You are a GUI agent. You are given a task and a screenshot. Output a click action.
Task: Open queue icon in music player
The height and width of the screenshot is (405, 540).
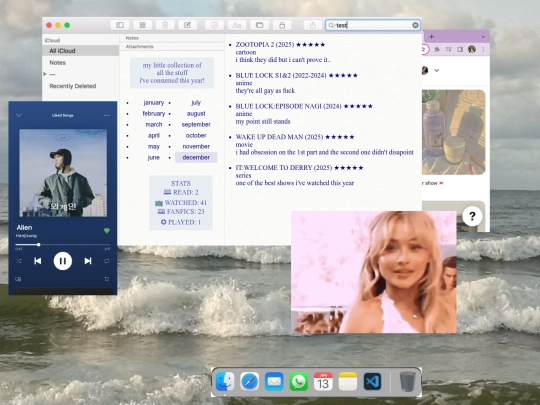[x=107, y=279]
